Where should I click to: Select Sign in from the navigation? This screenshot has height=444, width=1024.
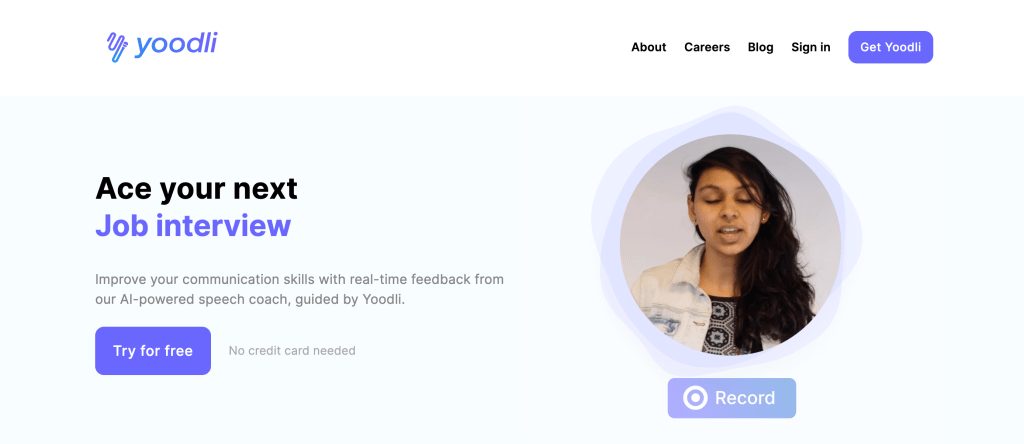pos(810,47)
